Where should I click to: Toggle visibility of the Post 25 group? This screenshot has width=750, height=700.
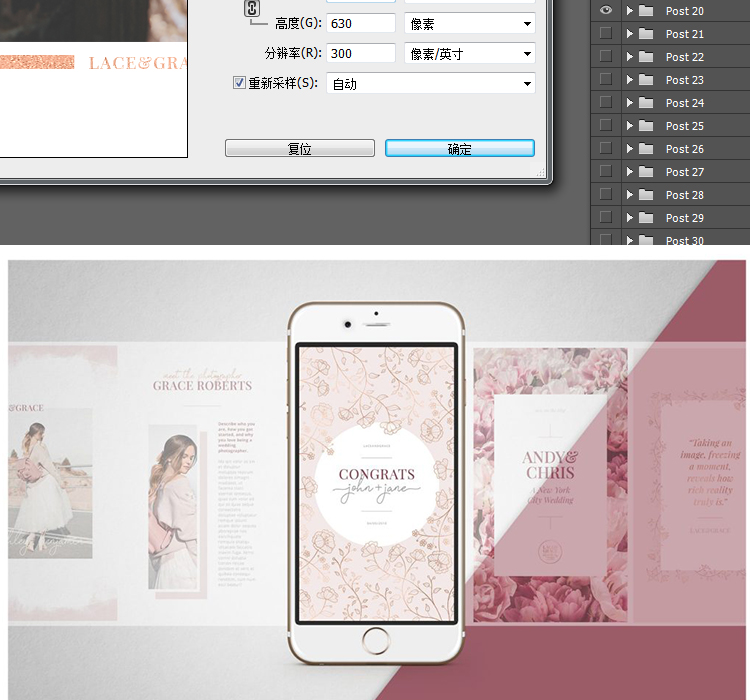pos(605,126)
